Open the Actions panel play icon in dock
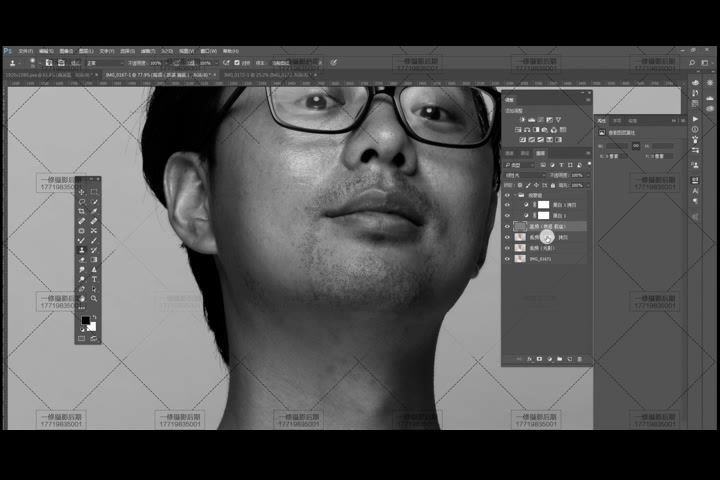This screenshot has height=480, width=720. pos(695,119)
